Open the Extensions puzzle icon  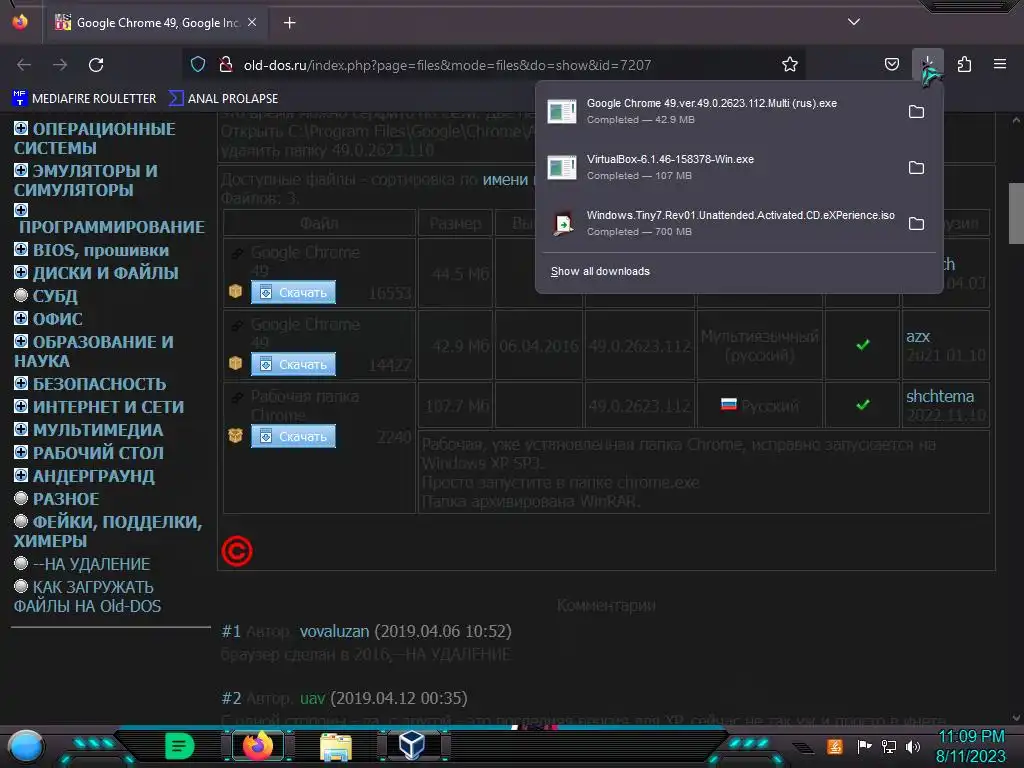pyautogui.click(x=964, y=65)
